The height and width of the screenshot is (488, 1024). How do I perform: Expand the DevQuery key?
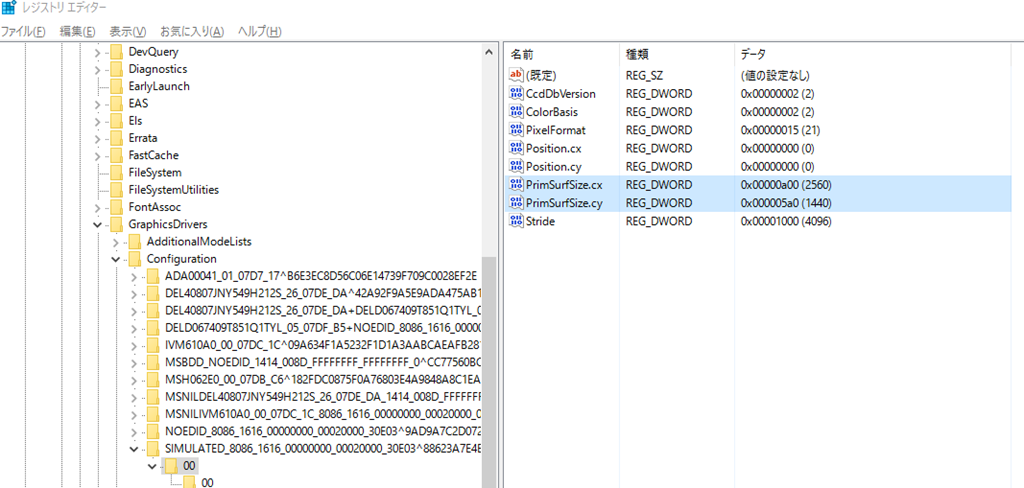point(98,52)
